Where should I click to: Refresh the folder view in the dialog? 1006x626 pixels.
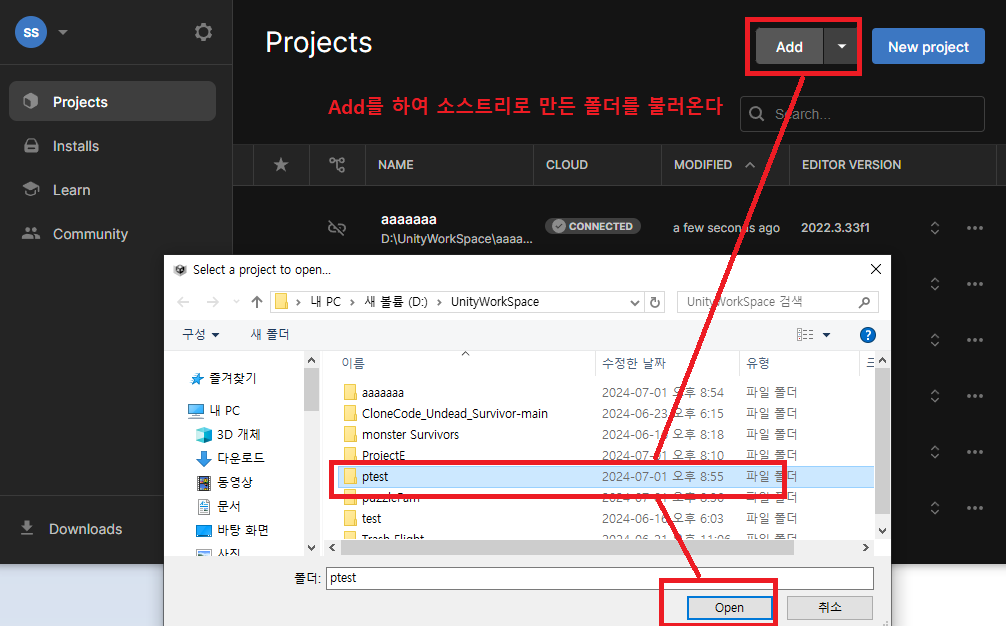tap(655, 302)
